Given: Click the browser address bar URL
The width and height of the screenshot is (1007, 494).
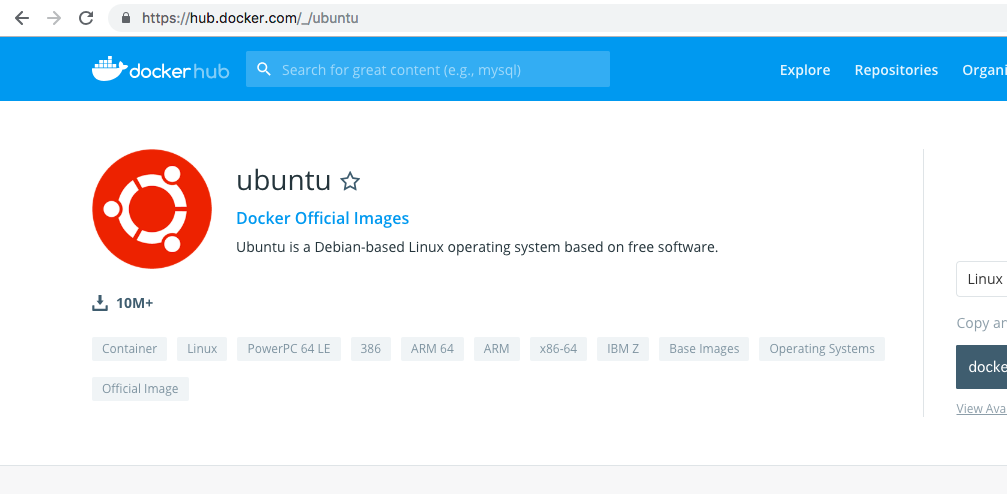Looking at the screenshot, I should (x=250, y=18).
